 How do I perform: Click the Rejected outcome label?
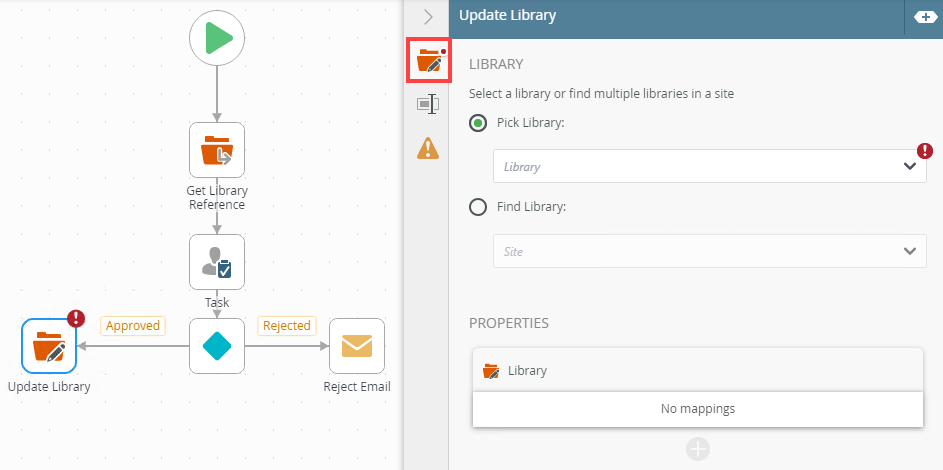[x=287, y=326]
